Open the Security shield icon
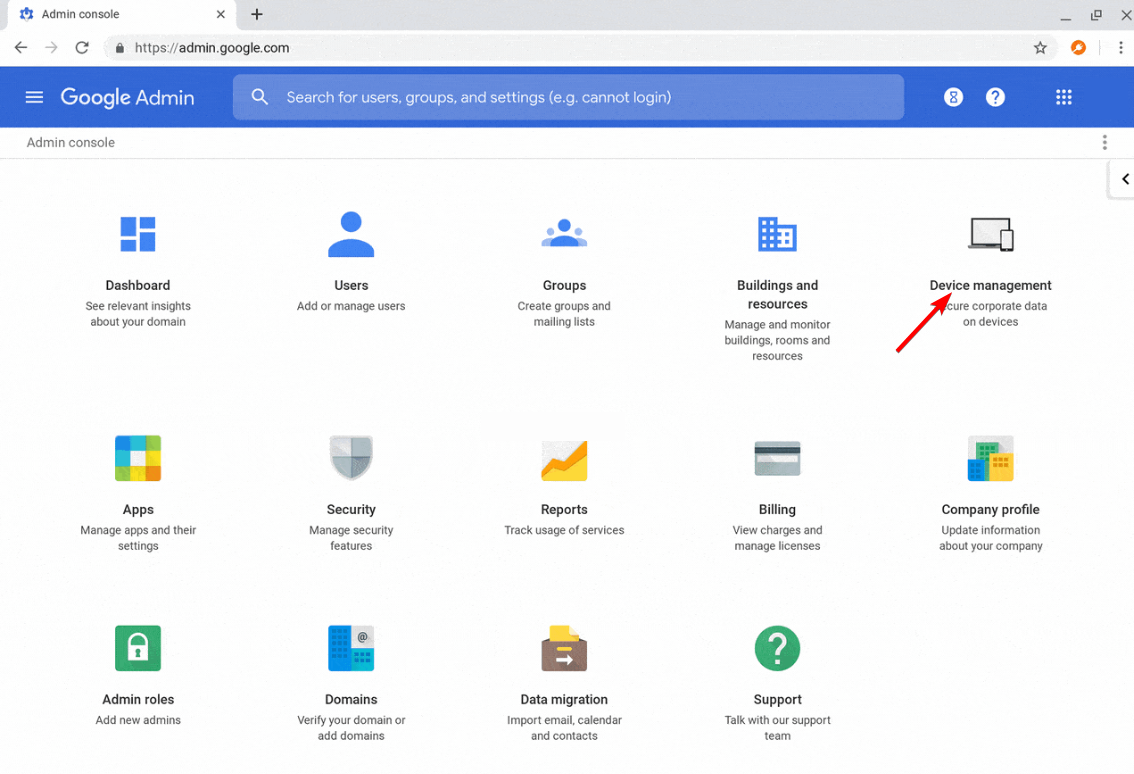The height and width of the screenshot is (774, 1134). pyautogui.click(x=351, y=458)
